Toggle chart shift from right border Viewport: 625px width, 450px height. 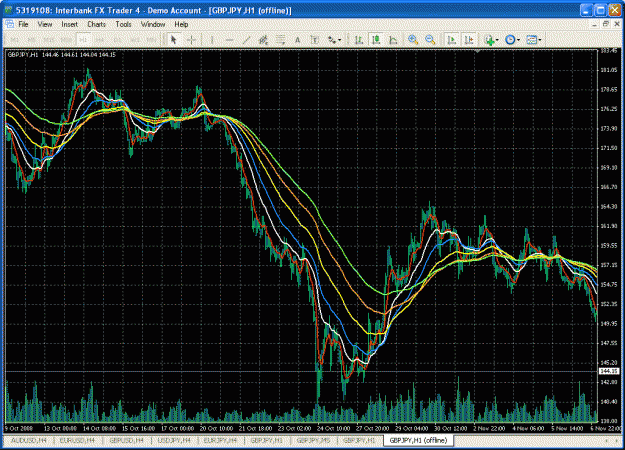[x=469, y=40]
